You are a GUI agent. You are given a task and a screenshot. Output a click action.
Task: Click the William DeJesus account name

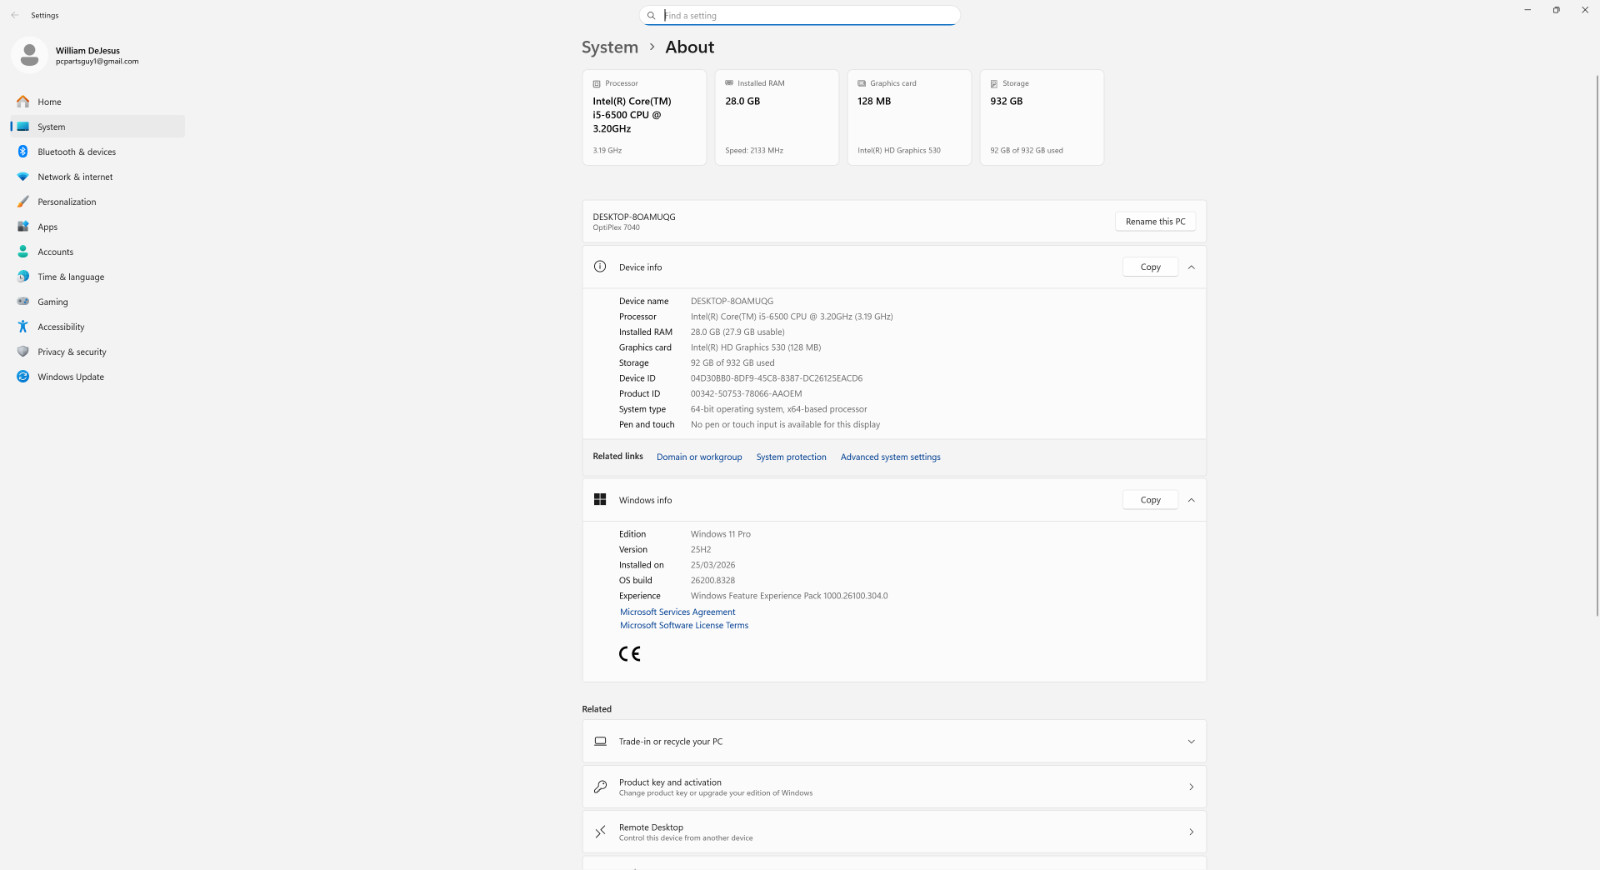click(88, 50)
